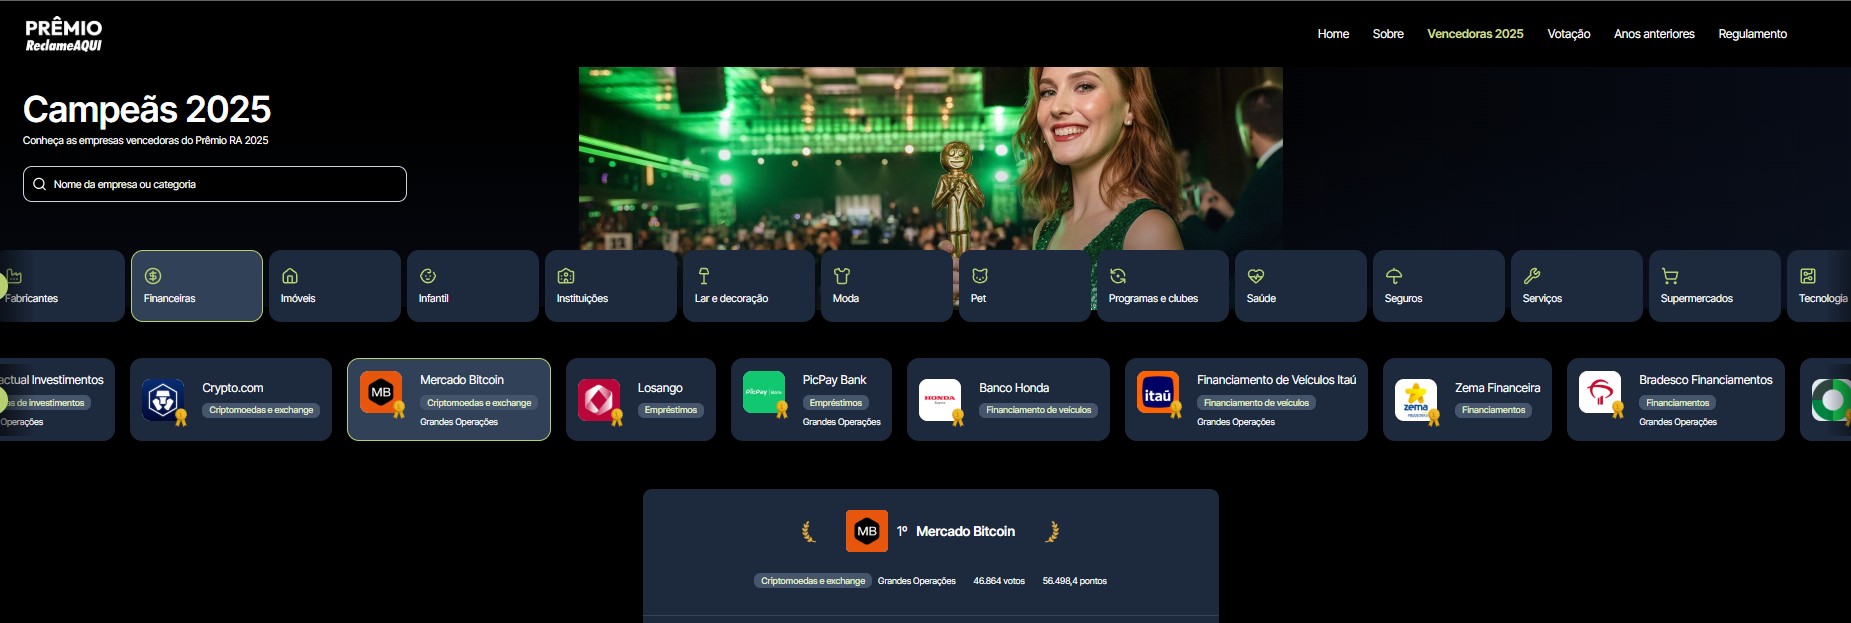
Task: Choose the Banco Honda card
Action: point(1008,399)
